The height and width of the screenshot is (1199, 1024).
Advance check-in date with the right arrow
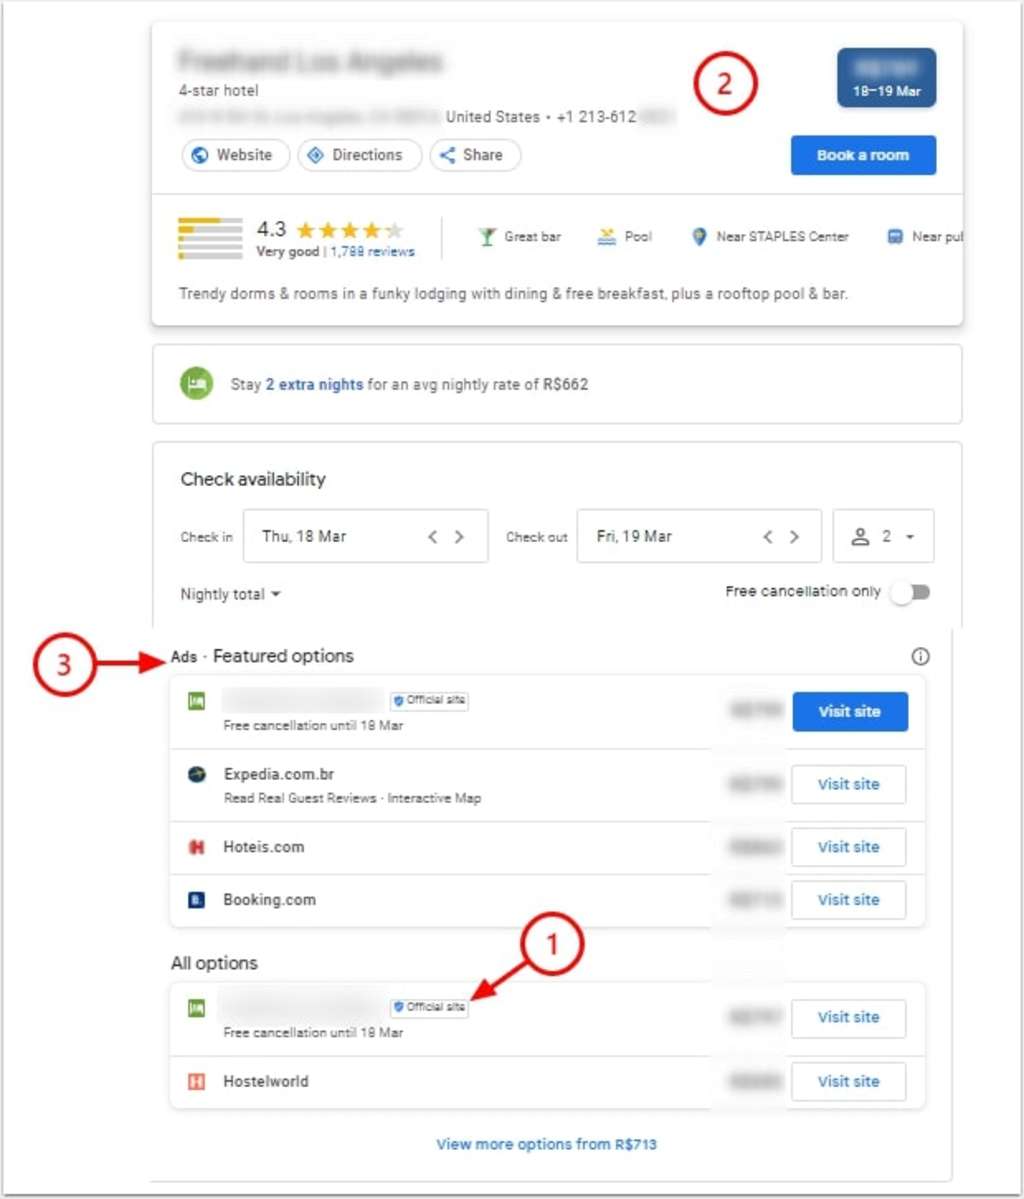pos(459,537)
